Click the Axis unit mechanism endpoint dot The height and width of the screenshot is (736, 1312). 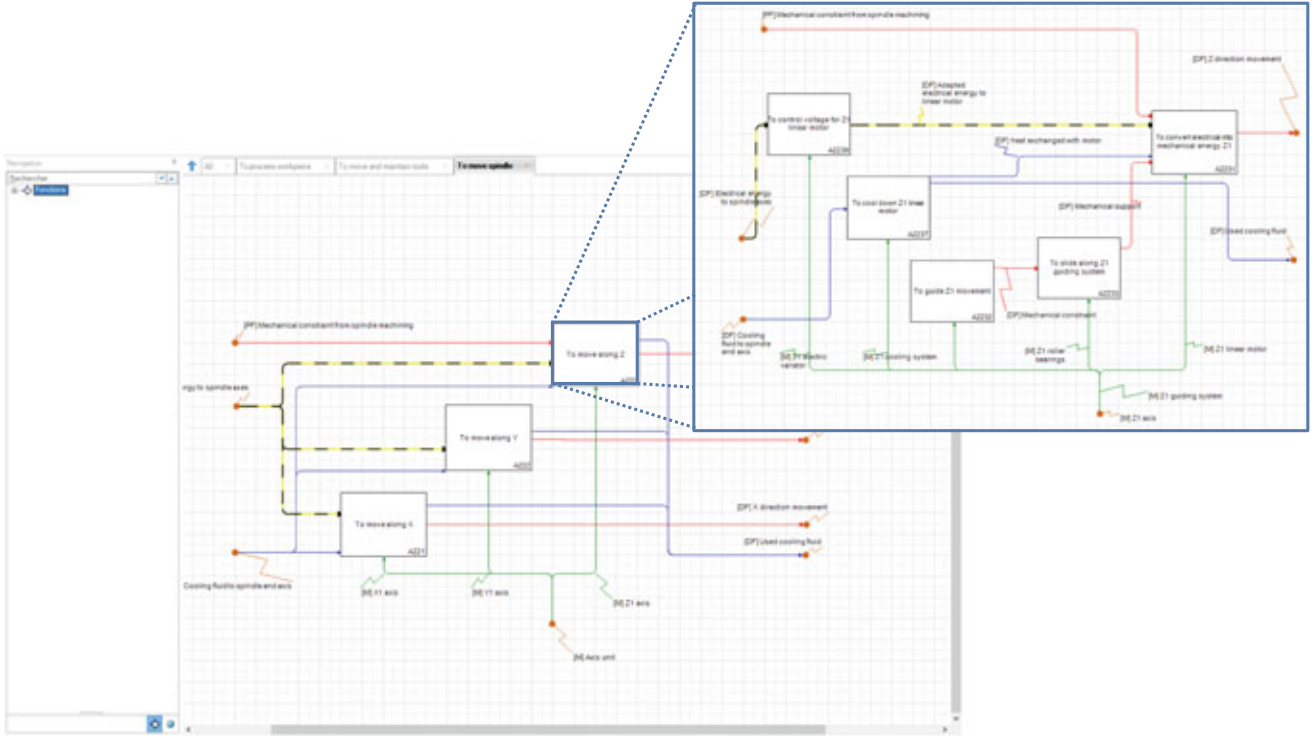click(551, 624)
